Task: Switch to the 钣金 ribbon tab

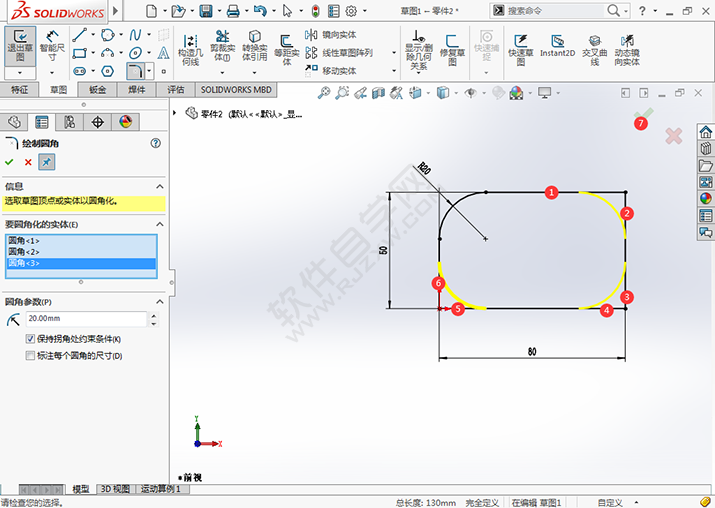Action: pos(97,89)
